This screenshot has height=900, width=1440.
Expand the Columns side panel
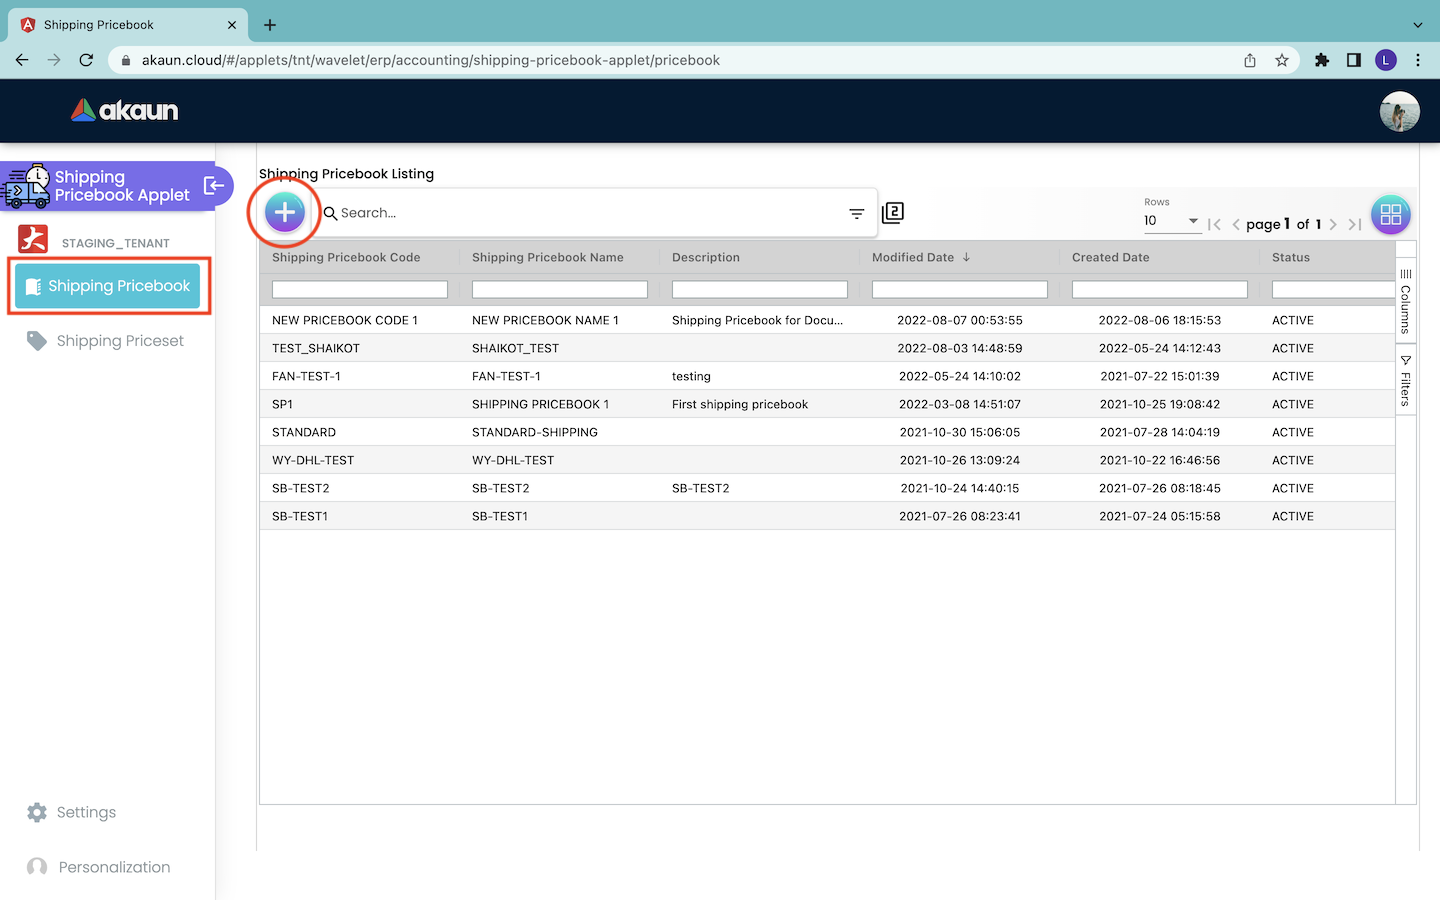click(1405, 300)
